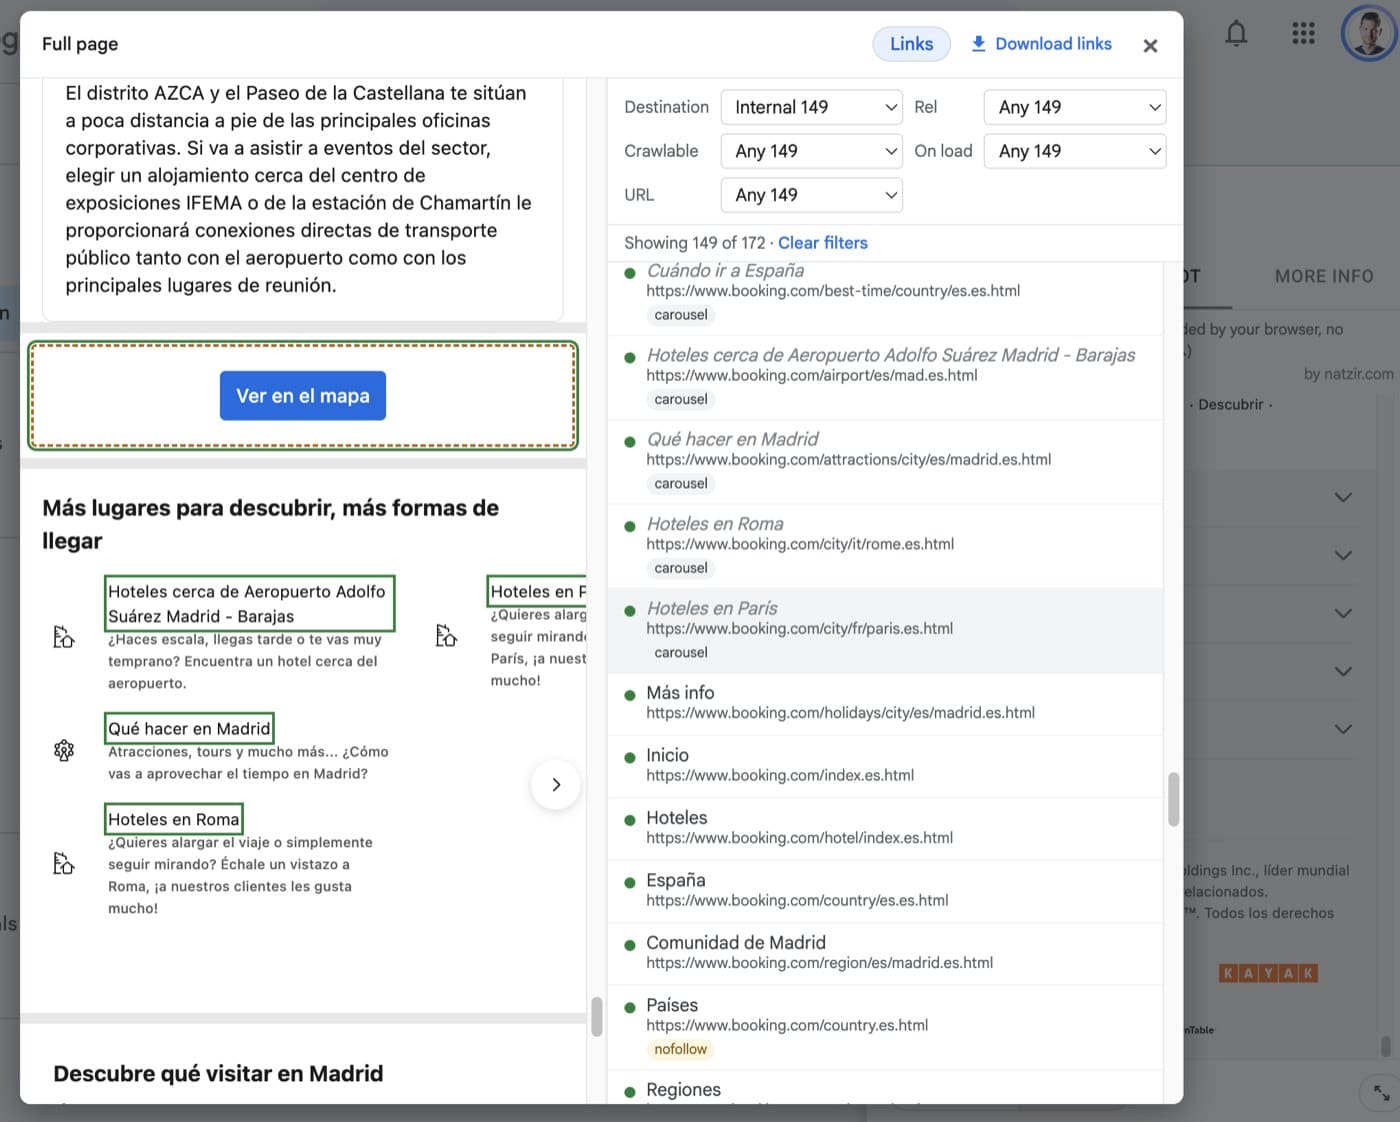1400x1122 pixels.
Task: Click the page preview vertical scrollbar
Action: point(596,1017)
